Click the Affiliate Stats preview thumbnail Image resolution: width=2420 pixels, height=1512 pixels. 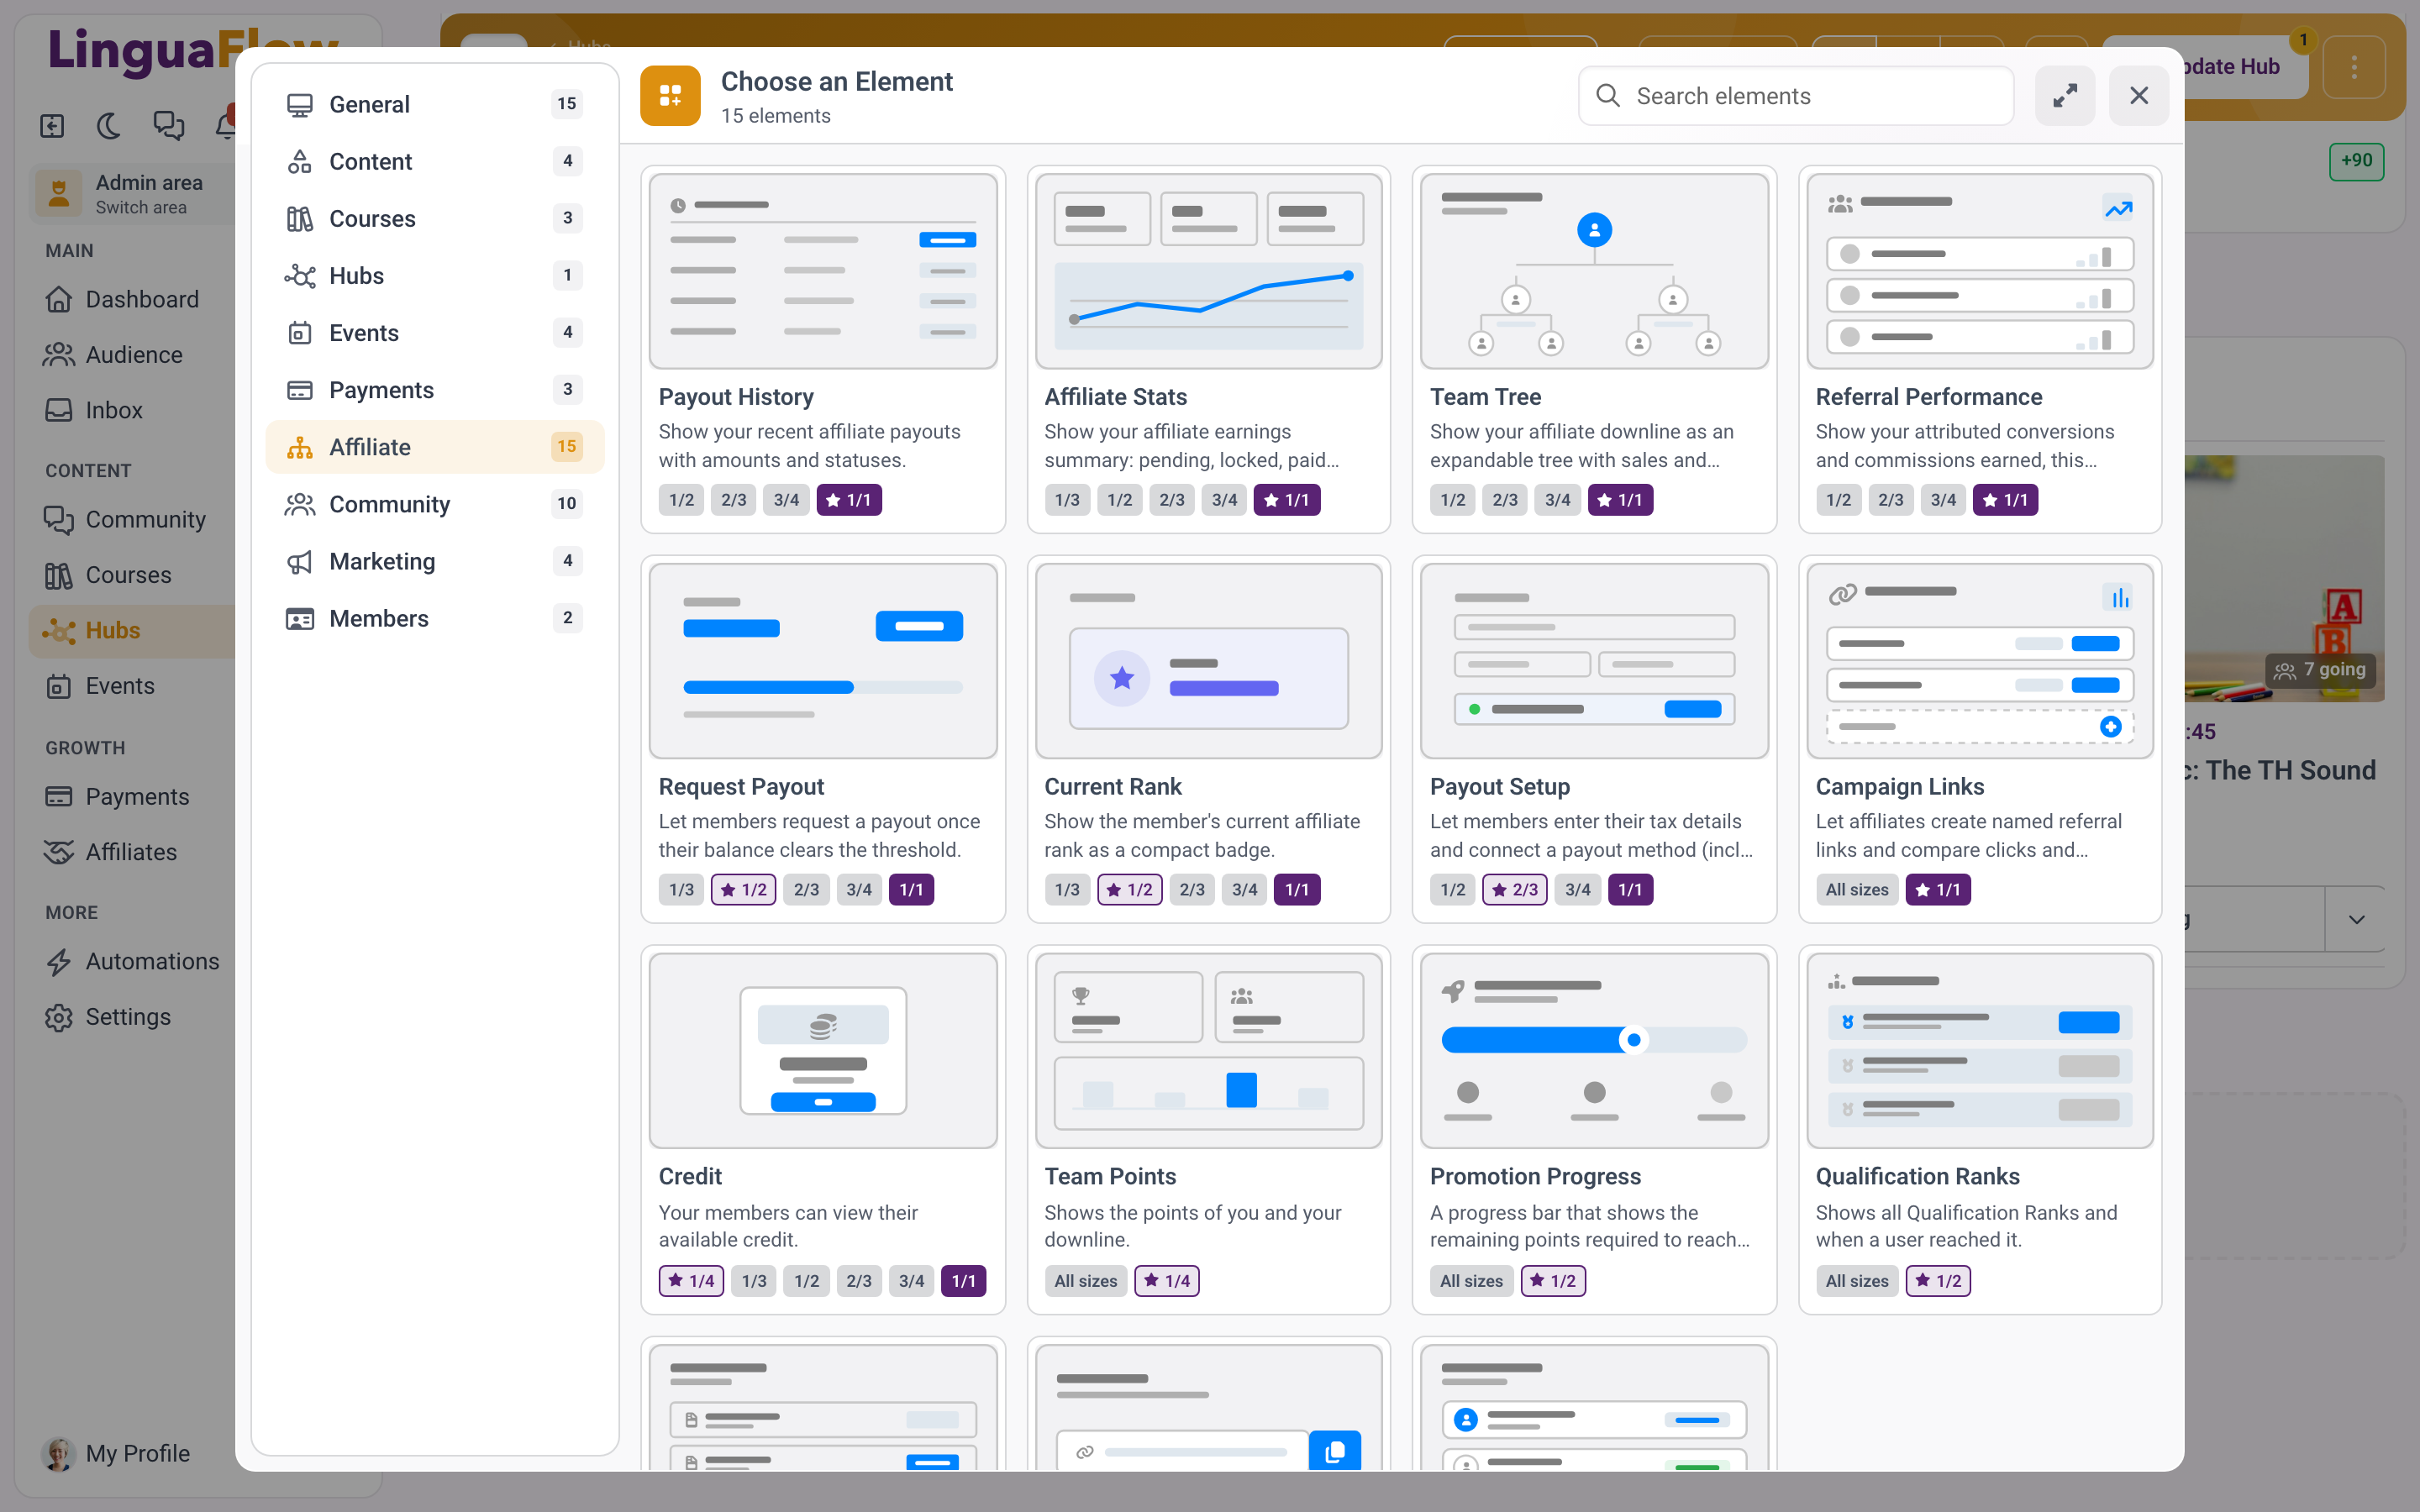(x=1208, y=271)
